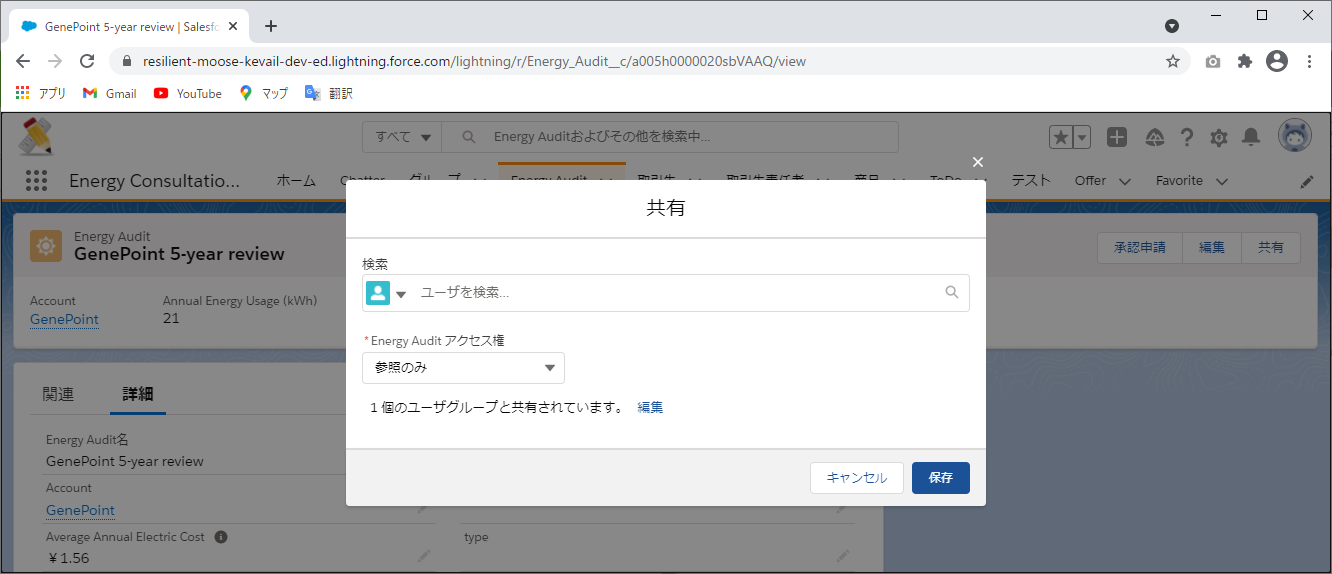Open the Energy Audit アクセス権 dropdown
Viewport: 1332px width, 574px height.
464,368
